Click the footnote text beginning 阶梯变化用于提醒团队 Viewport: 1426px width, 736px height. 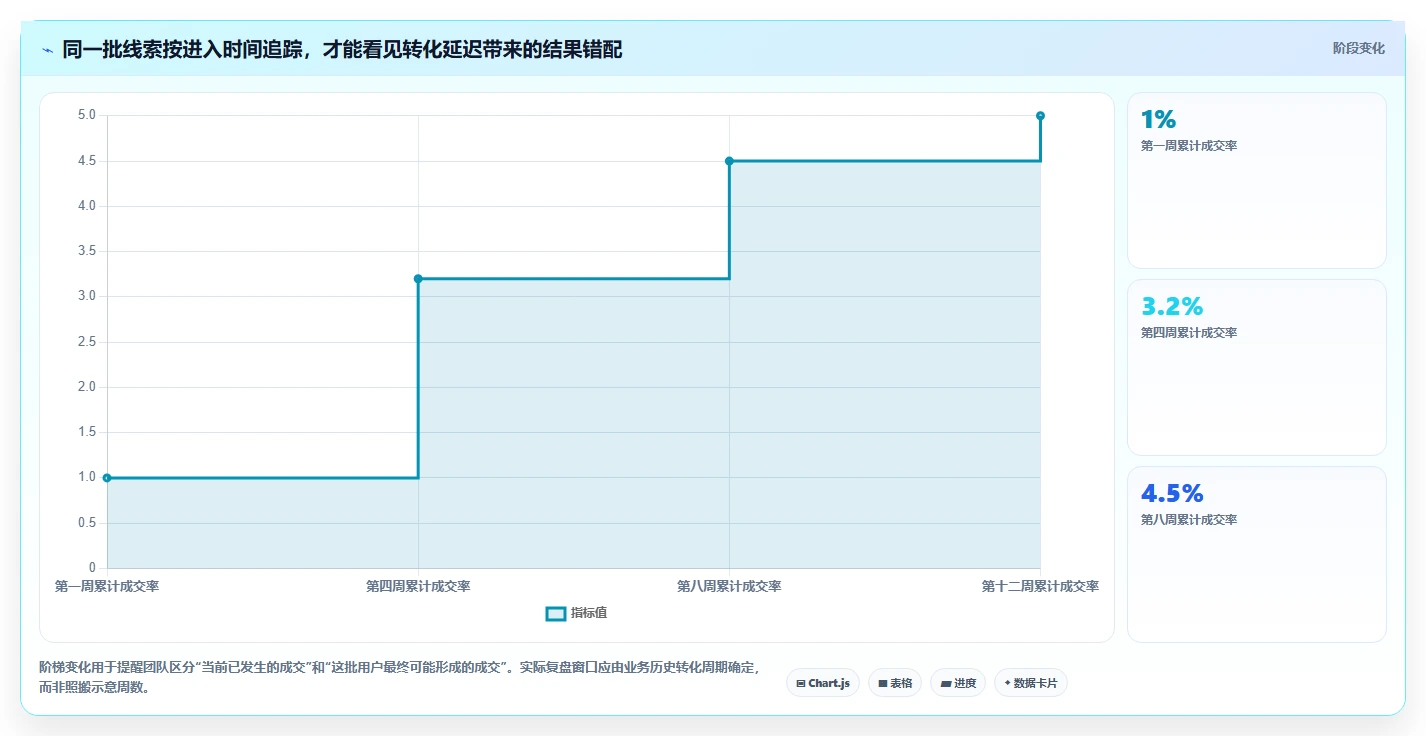click(x=399, y=677)
